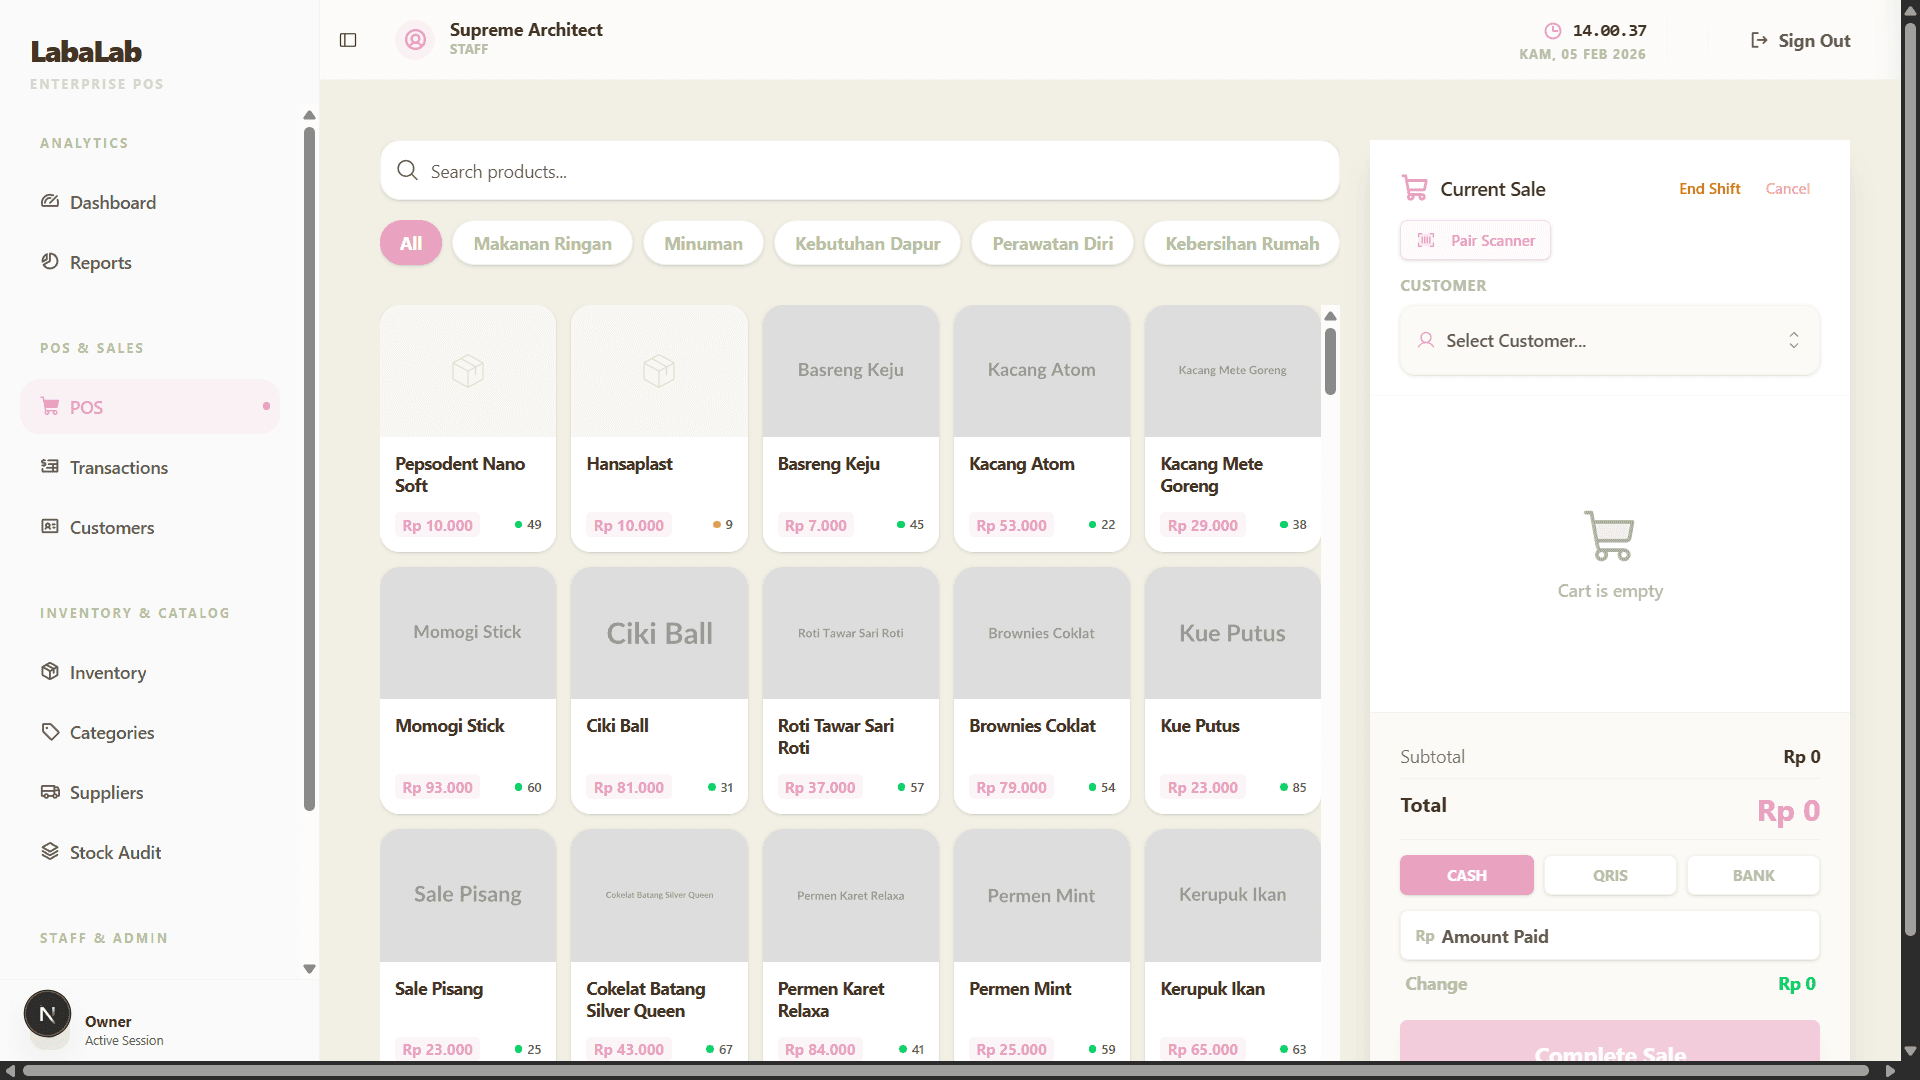Image resolution: width=1920 pixels, height=1080 pixels.
Task: Click the sidebar scroll down arrow
Action: click(309, 968)
